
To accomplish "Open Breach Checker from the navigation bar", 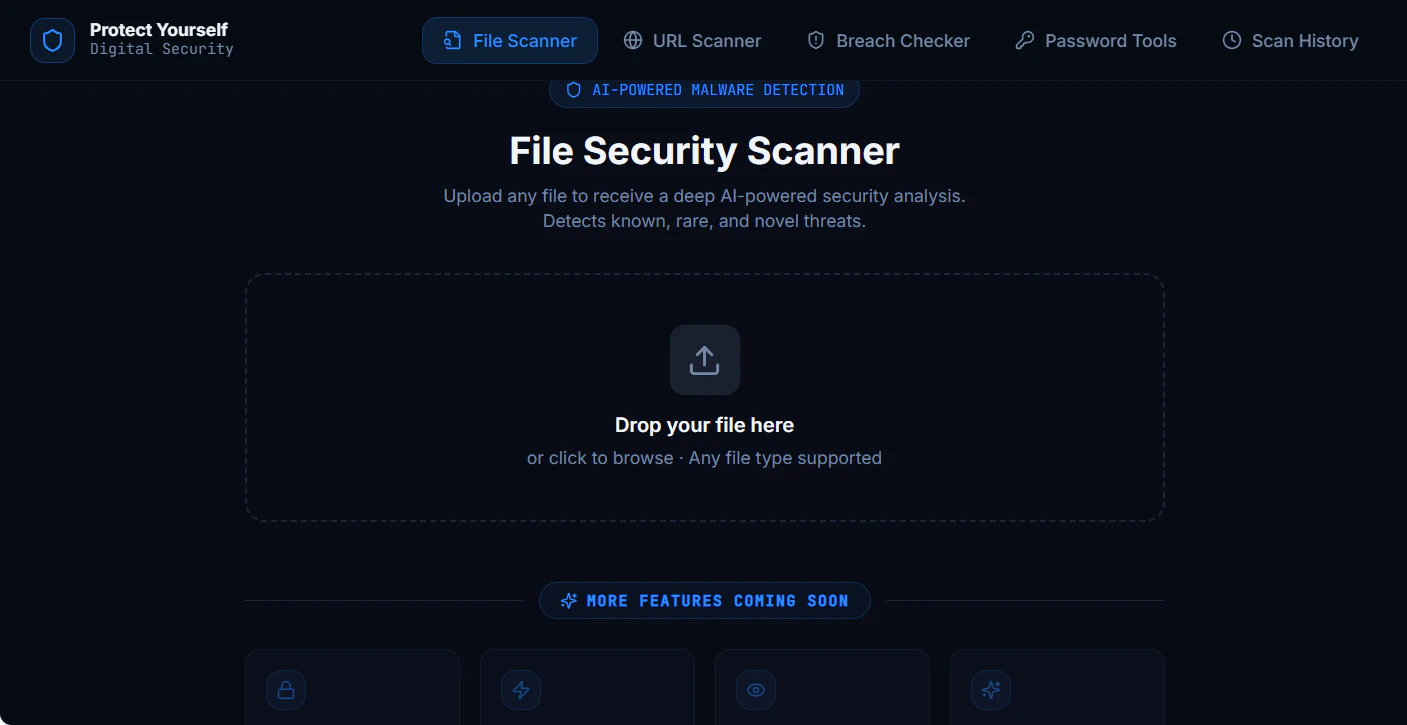I will [x=888, y=40].
